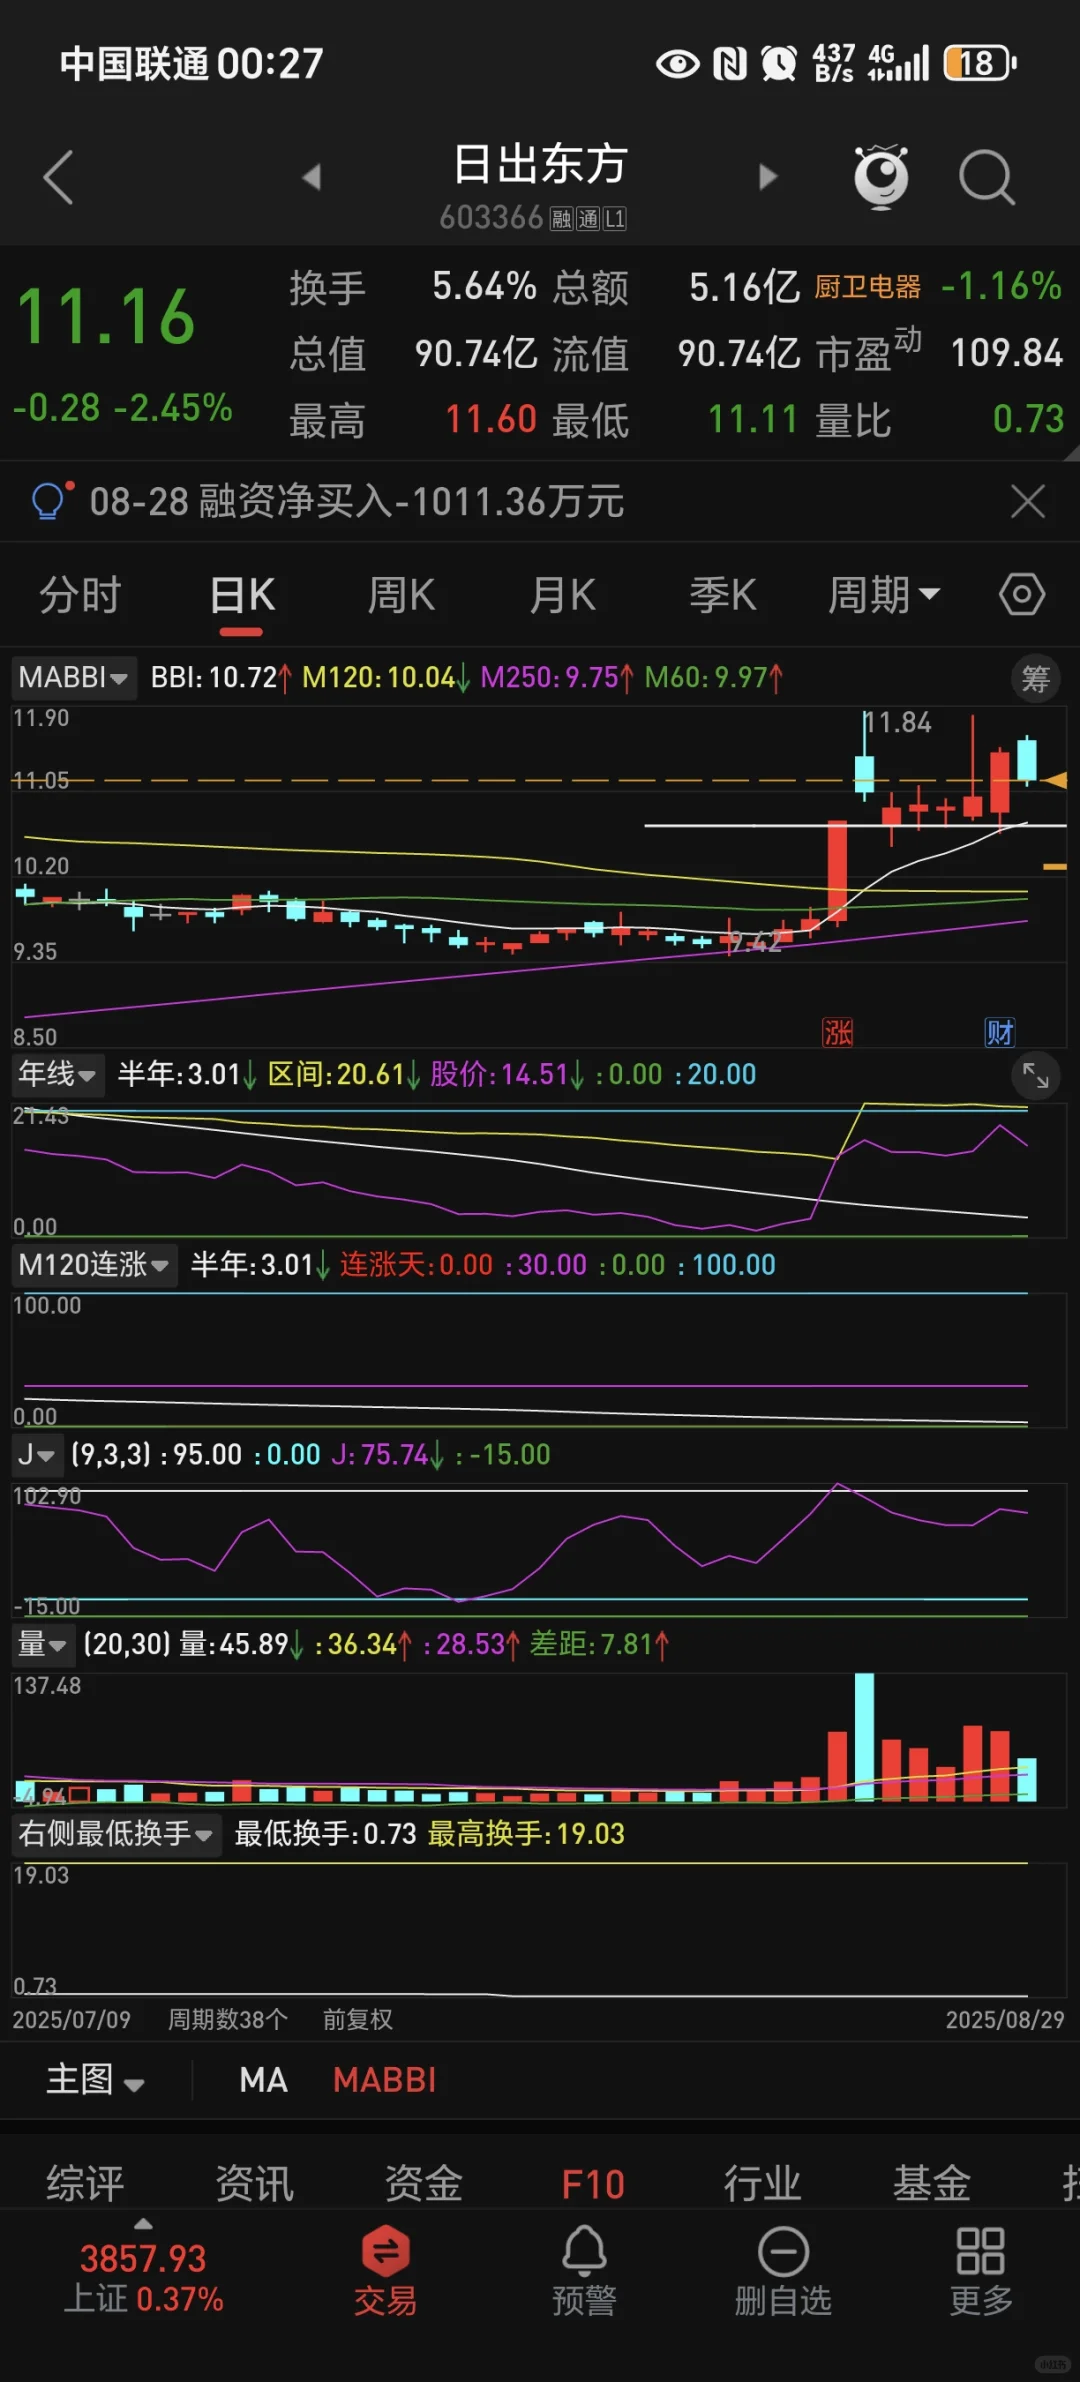Screen dimensions: 1080x2382
Task: Open the 基金 tab
Action: [x=931, y=2185]
